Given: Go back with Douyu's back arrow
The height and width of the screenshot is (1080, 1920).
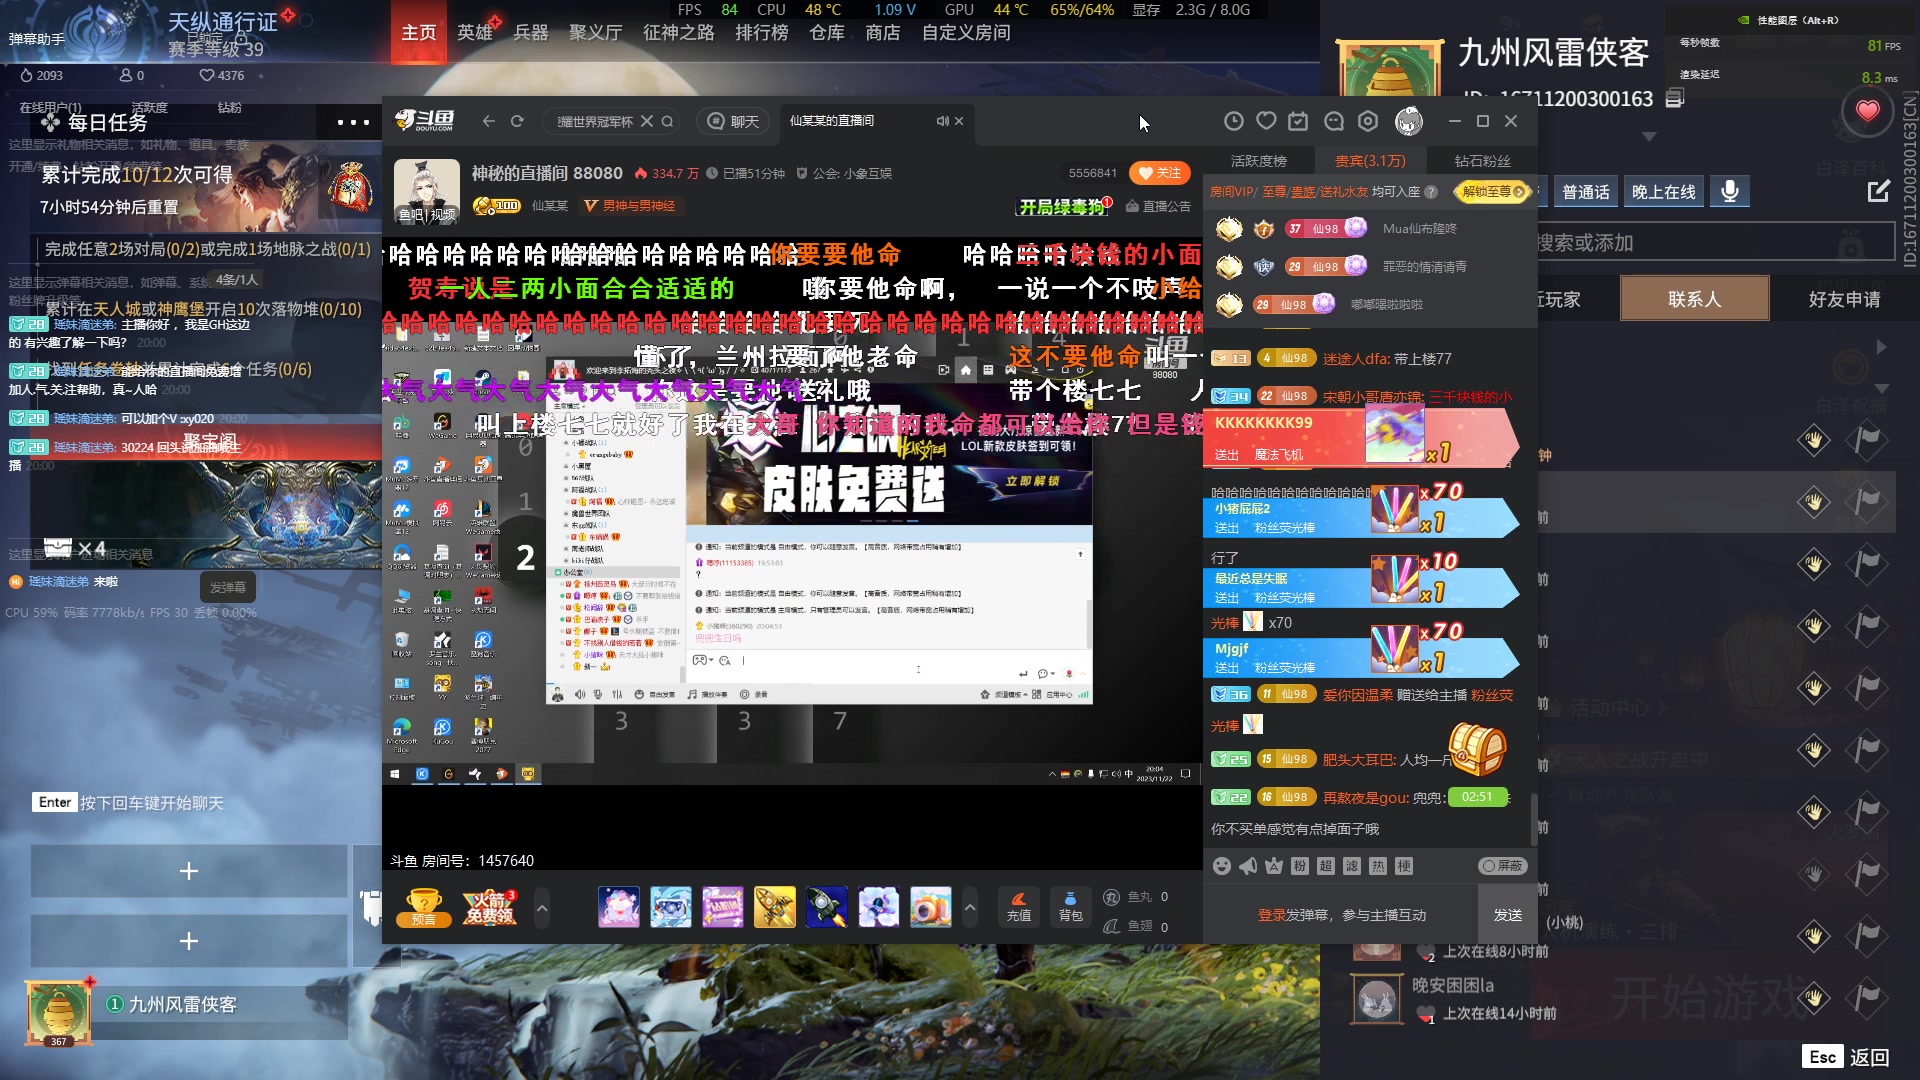Looking at the screenshot, I should [488, 121].
